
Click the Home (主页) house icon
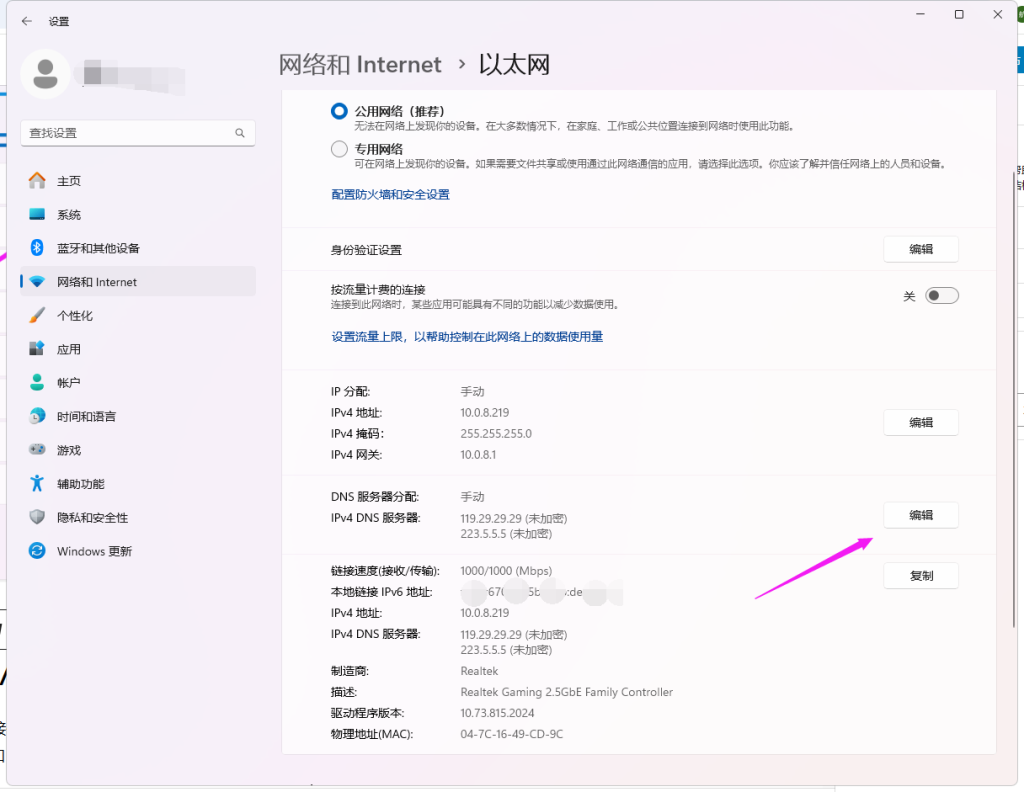[x=37, y=181]
